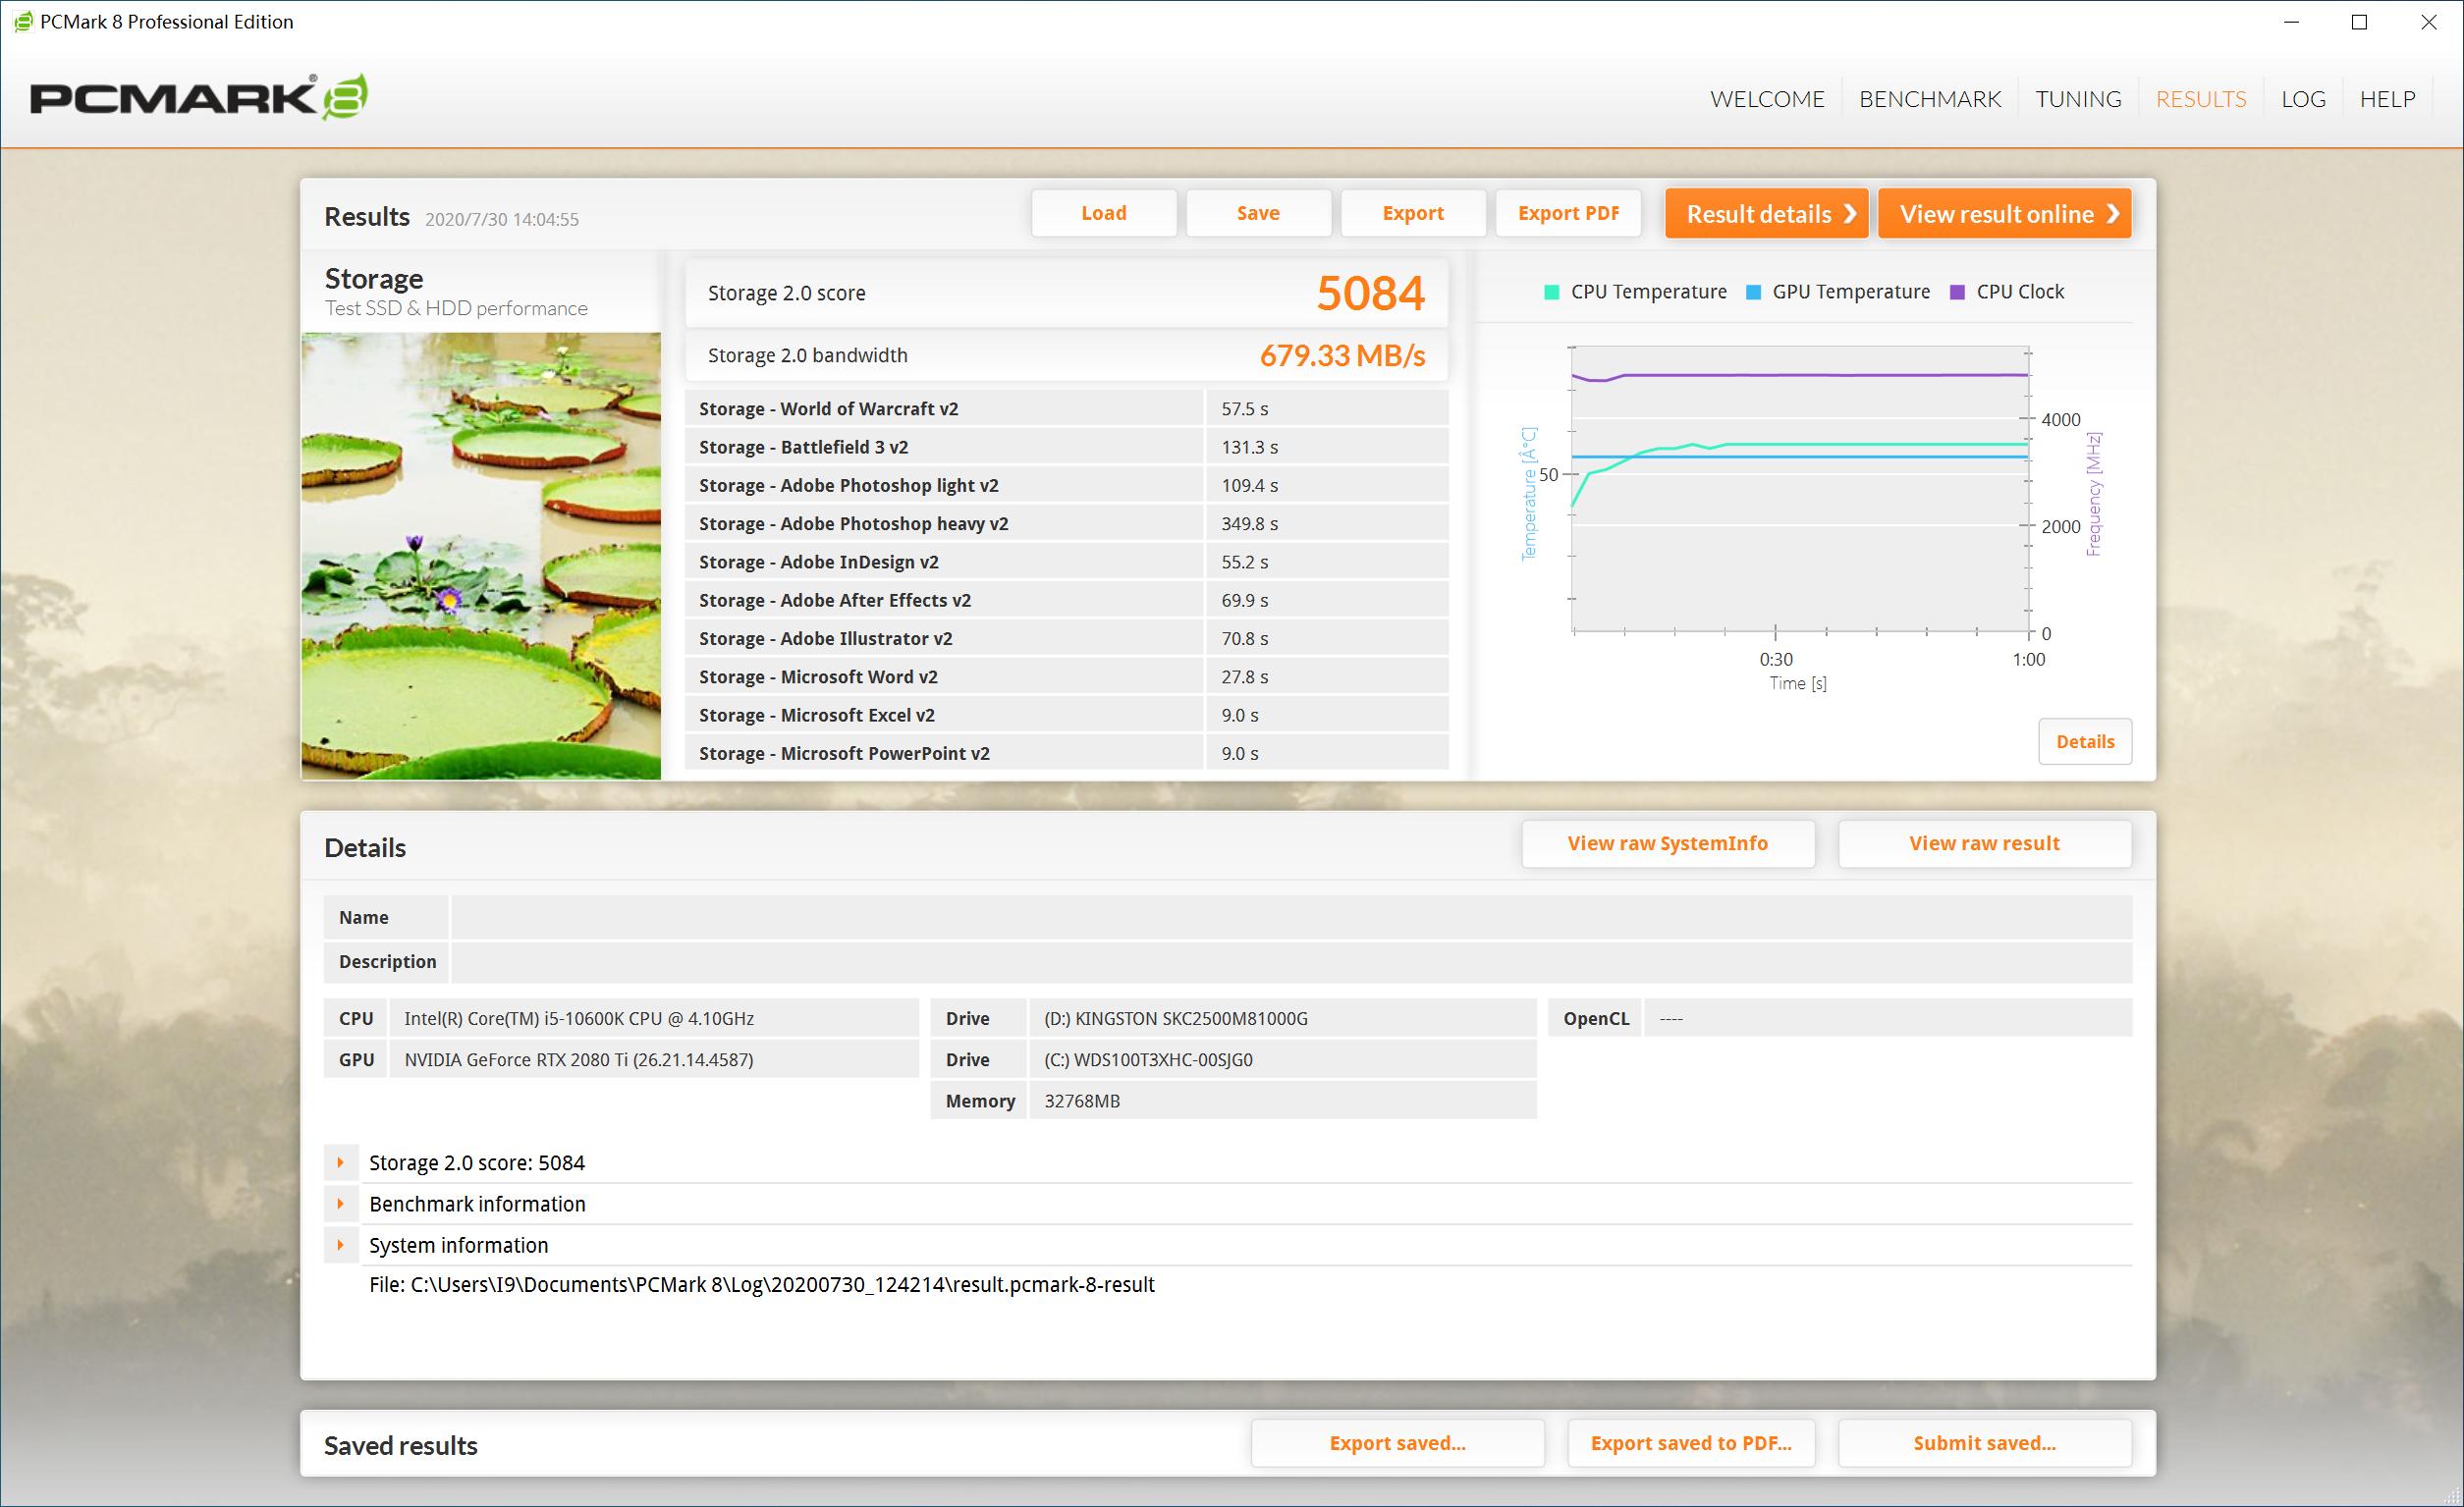Switch to the TUNING tab
2464x1507 pixels.
pyautogui.click(x=2077, y=99)
